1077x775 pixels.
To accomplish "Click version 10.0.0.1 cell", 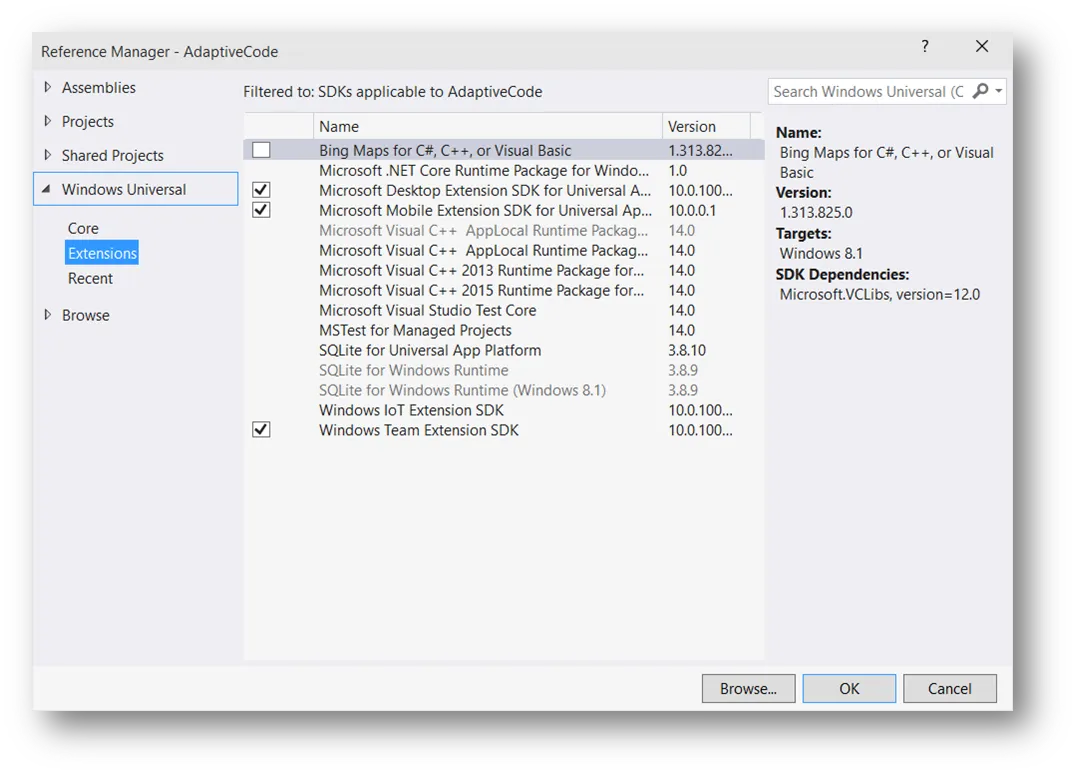I will 692,210.
